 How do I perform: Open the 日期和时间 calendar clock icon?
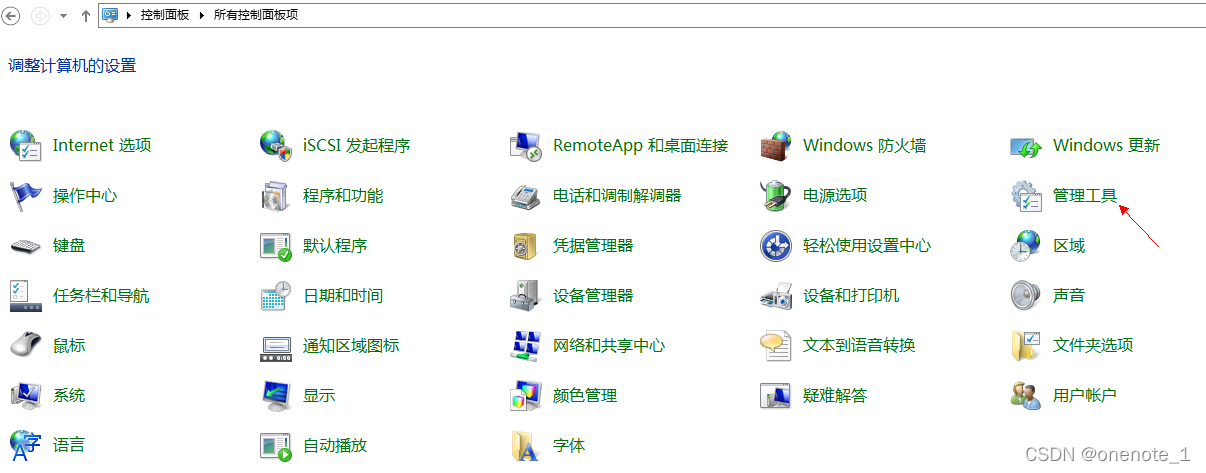point(275,295)
